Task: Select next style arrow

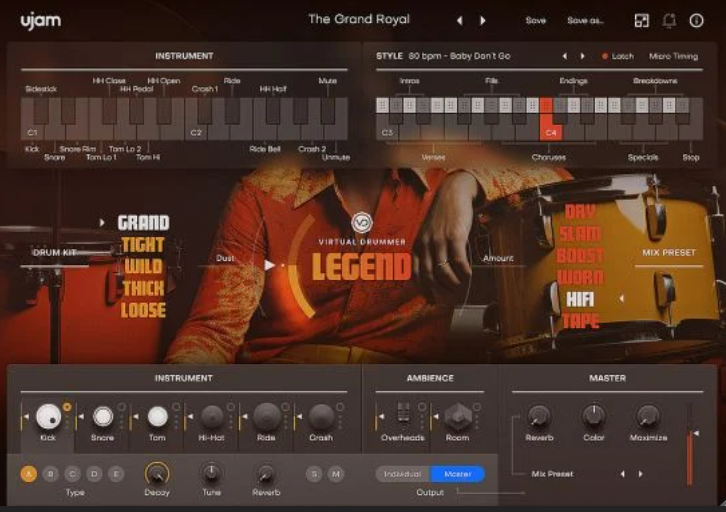Action: pyautogui.click(x=582, y=56)
